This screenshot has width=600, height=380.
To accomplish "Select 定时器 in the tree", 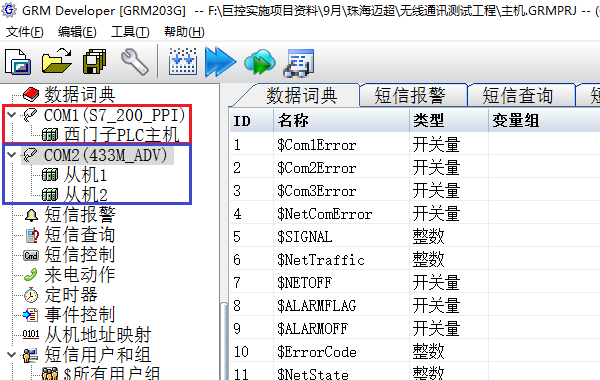I will click(71, 295).
